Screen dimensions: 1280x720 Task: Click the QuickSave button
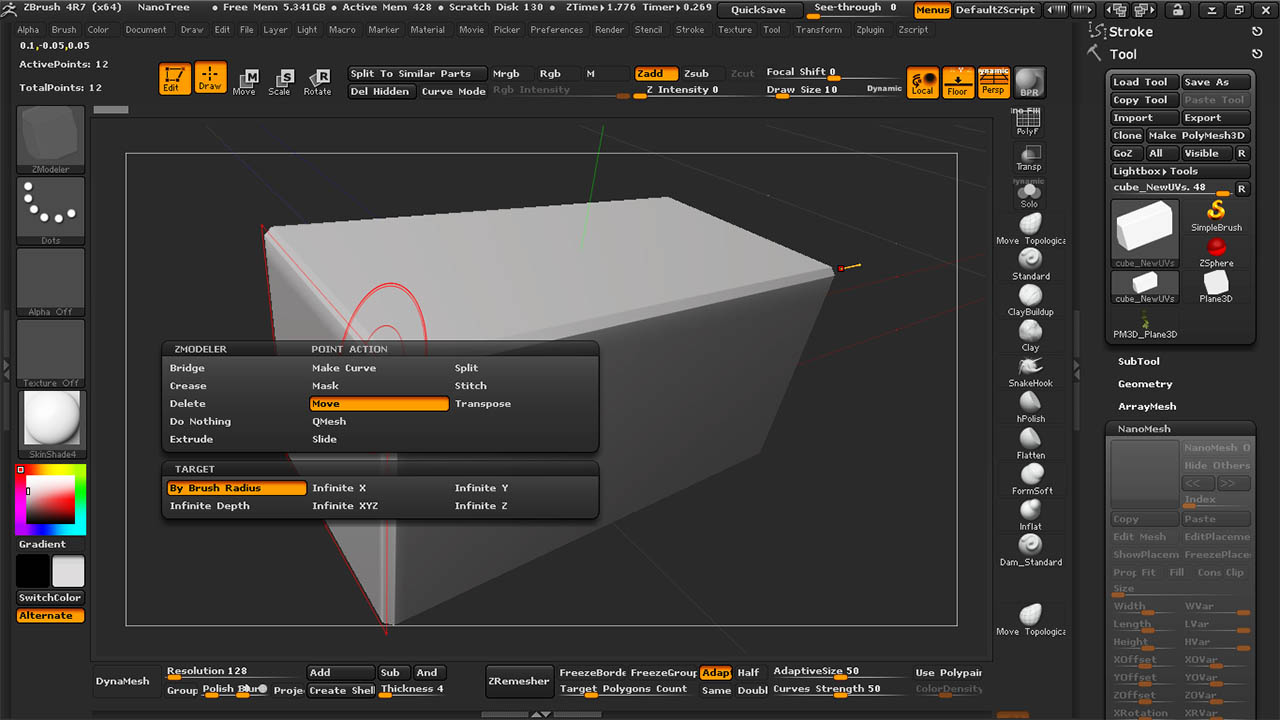(758, 10)
